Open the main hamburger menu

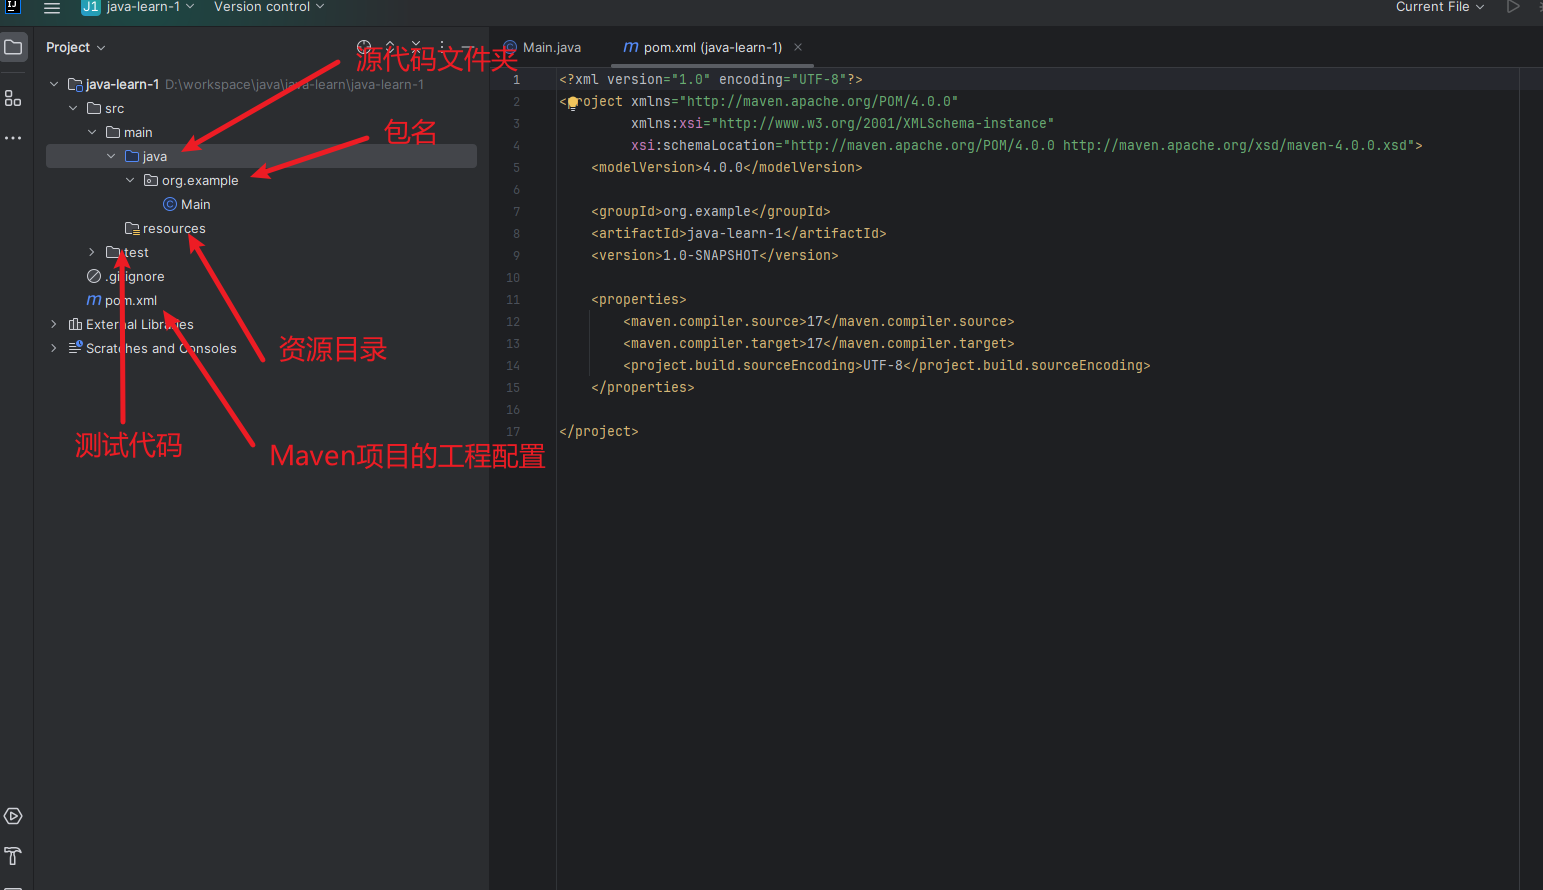click(52, 7)
